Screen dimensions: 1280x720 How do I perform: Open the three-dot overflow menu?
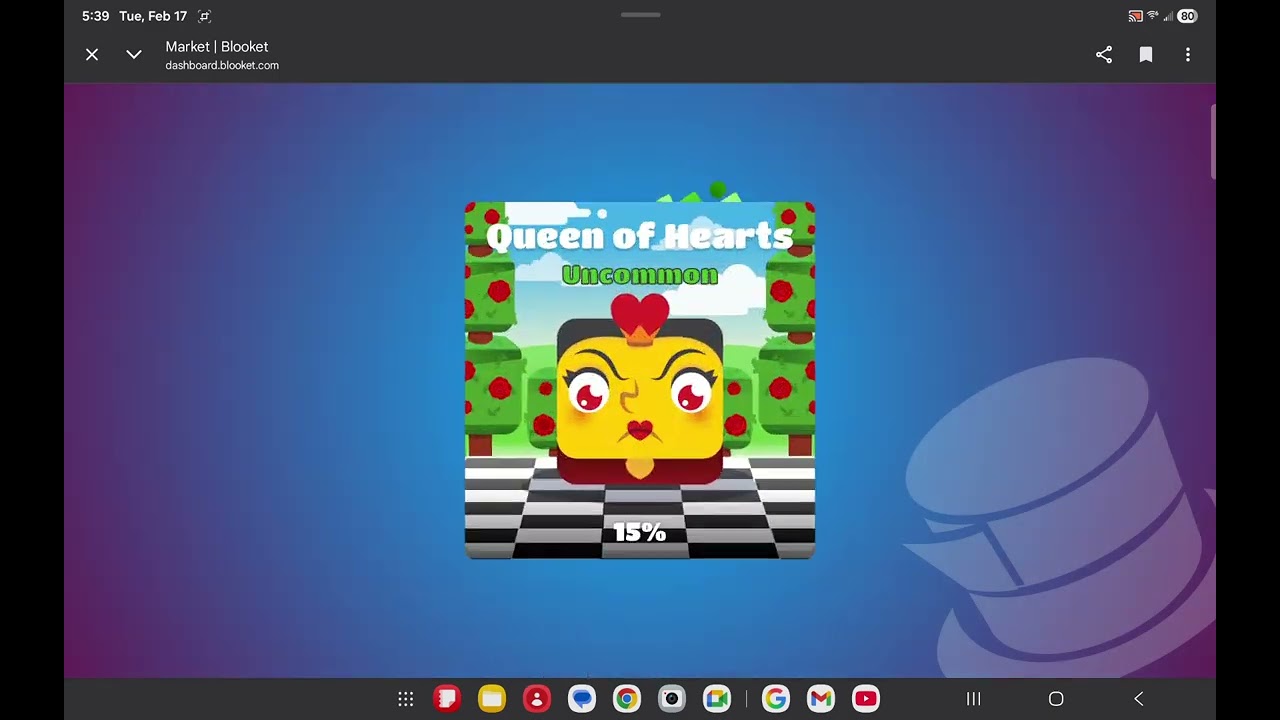point(1188,55)
